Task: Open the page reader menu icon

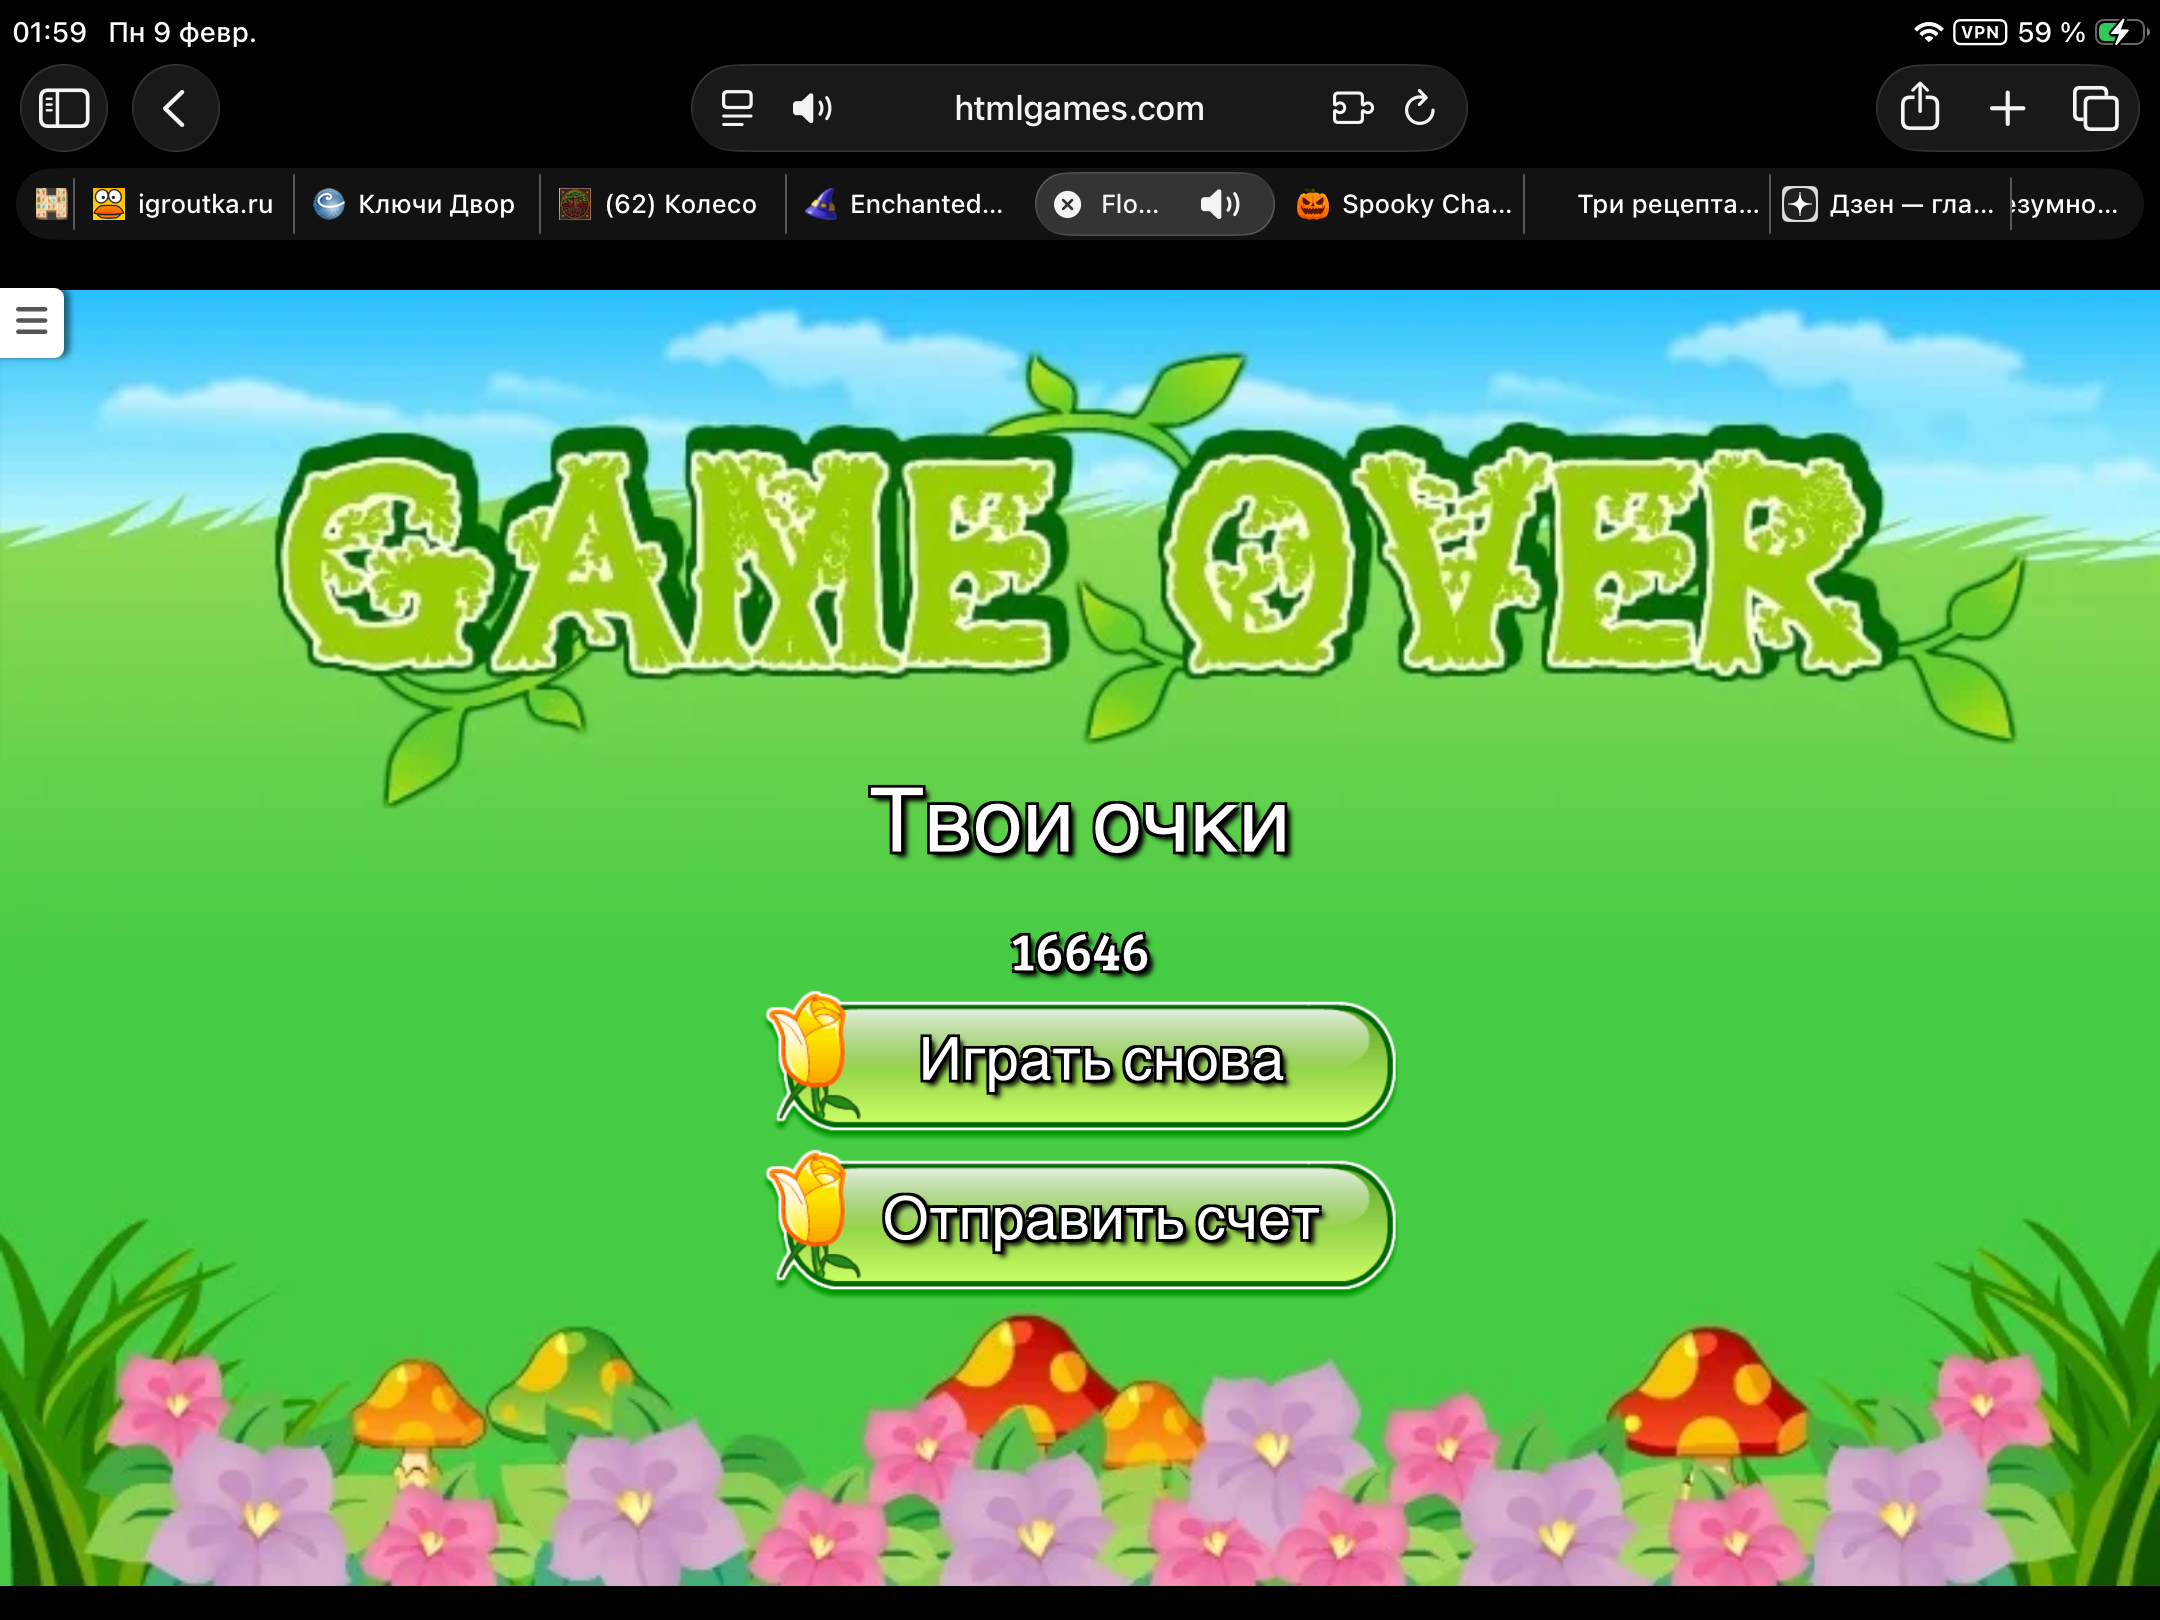Action: (737, 108)
